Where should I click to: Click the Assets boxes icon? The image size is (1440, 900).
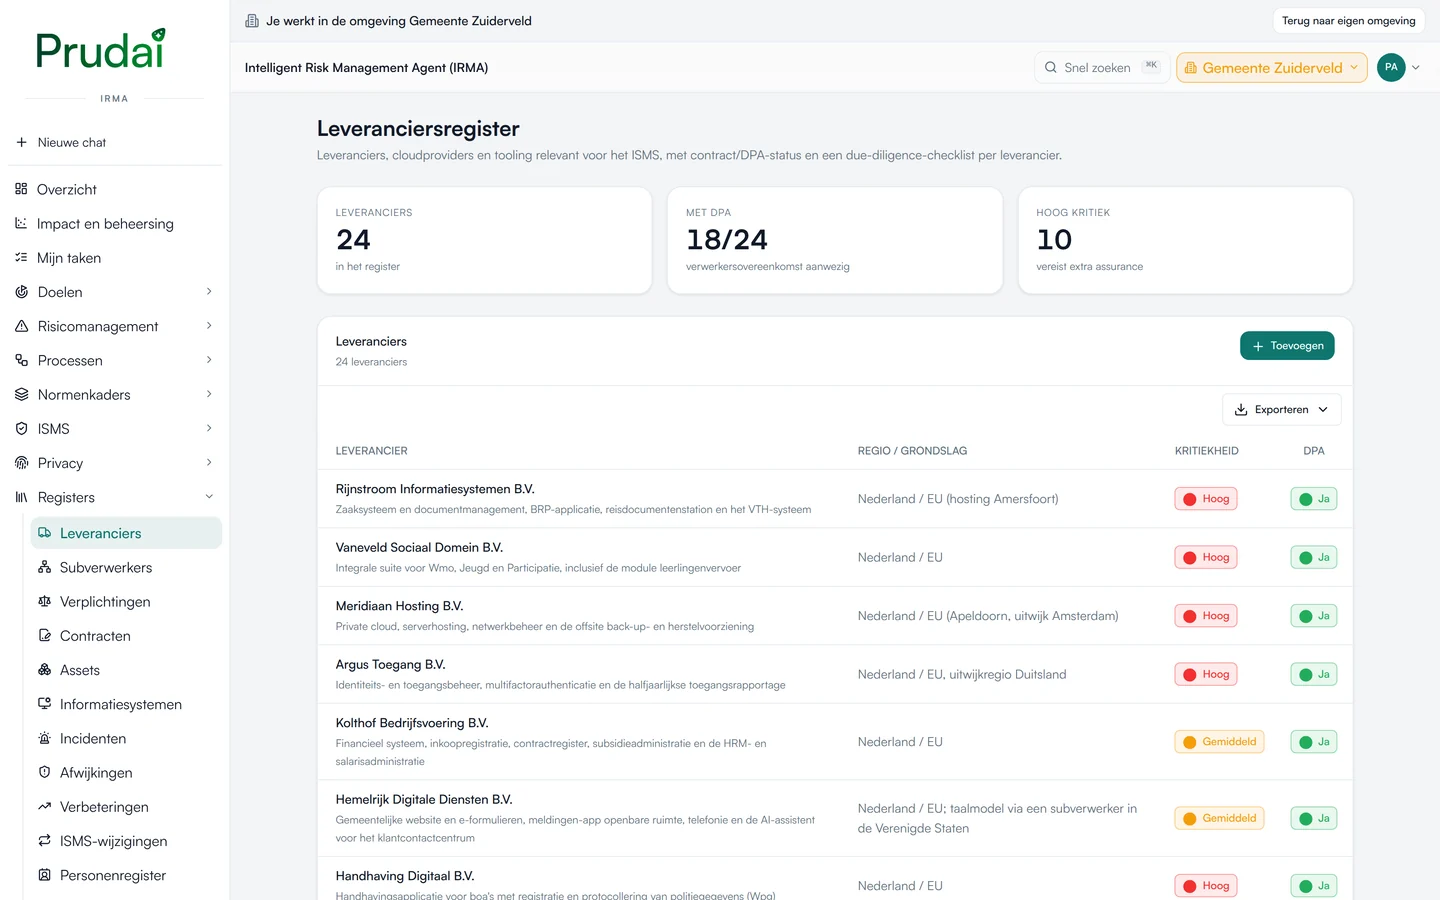pos(44,670)
